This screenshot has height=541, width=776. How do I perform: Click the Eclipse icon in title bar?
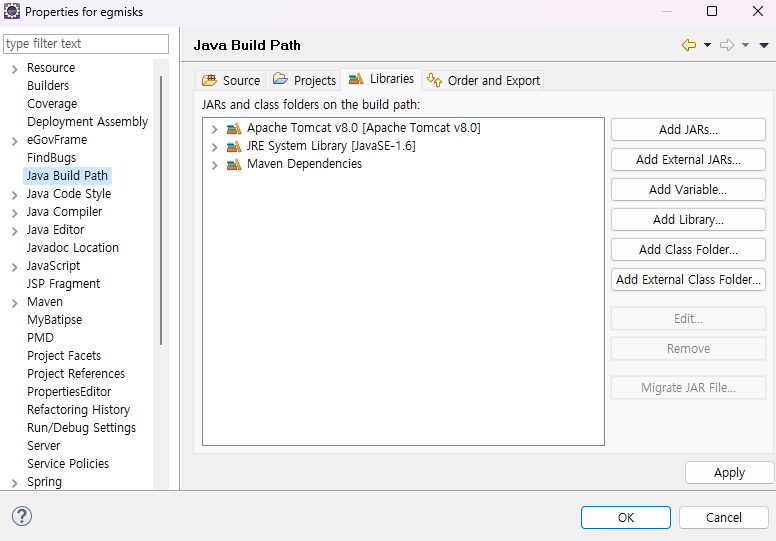(x=12, y=11)
